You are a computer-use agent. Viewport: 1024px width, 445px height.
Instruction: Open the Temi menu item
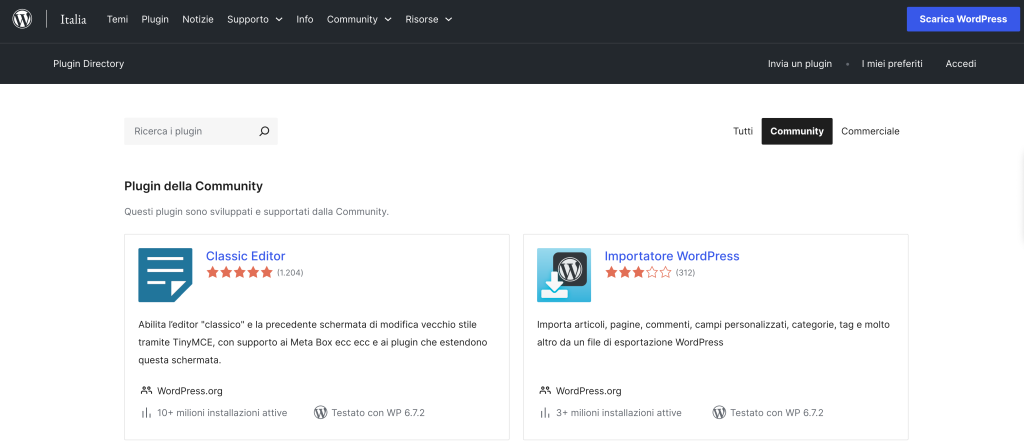[117, 19]
